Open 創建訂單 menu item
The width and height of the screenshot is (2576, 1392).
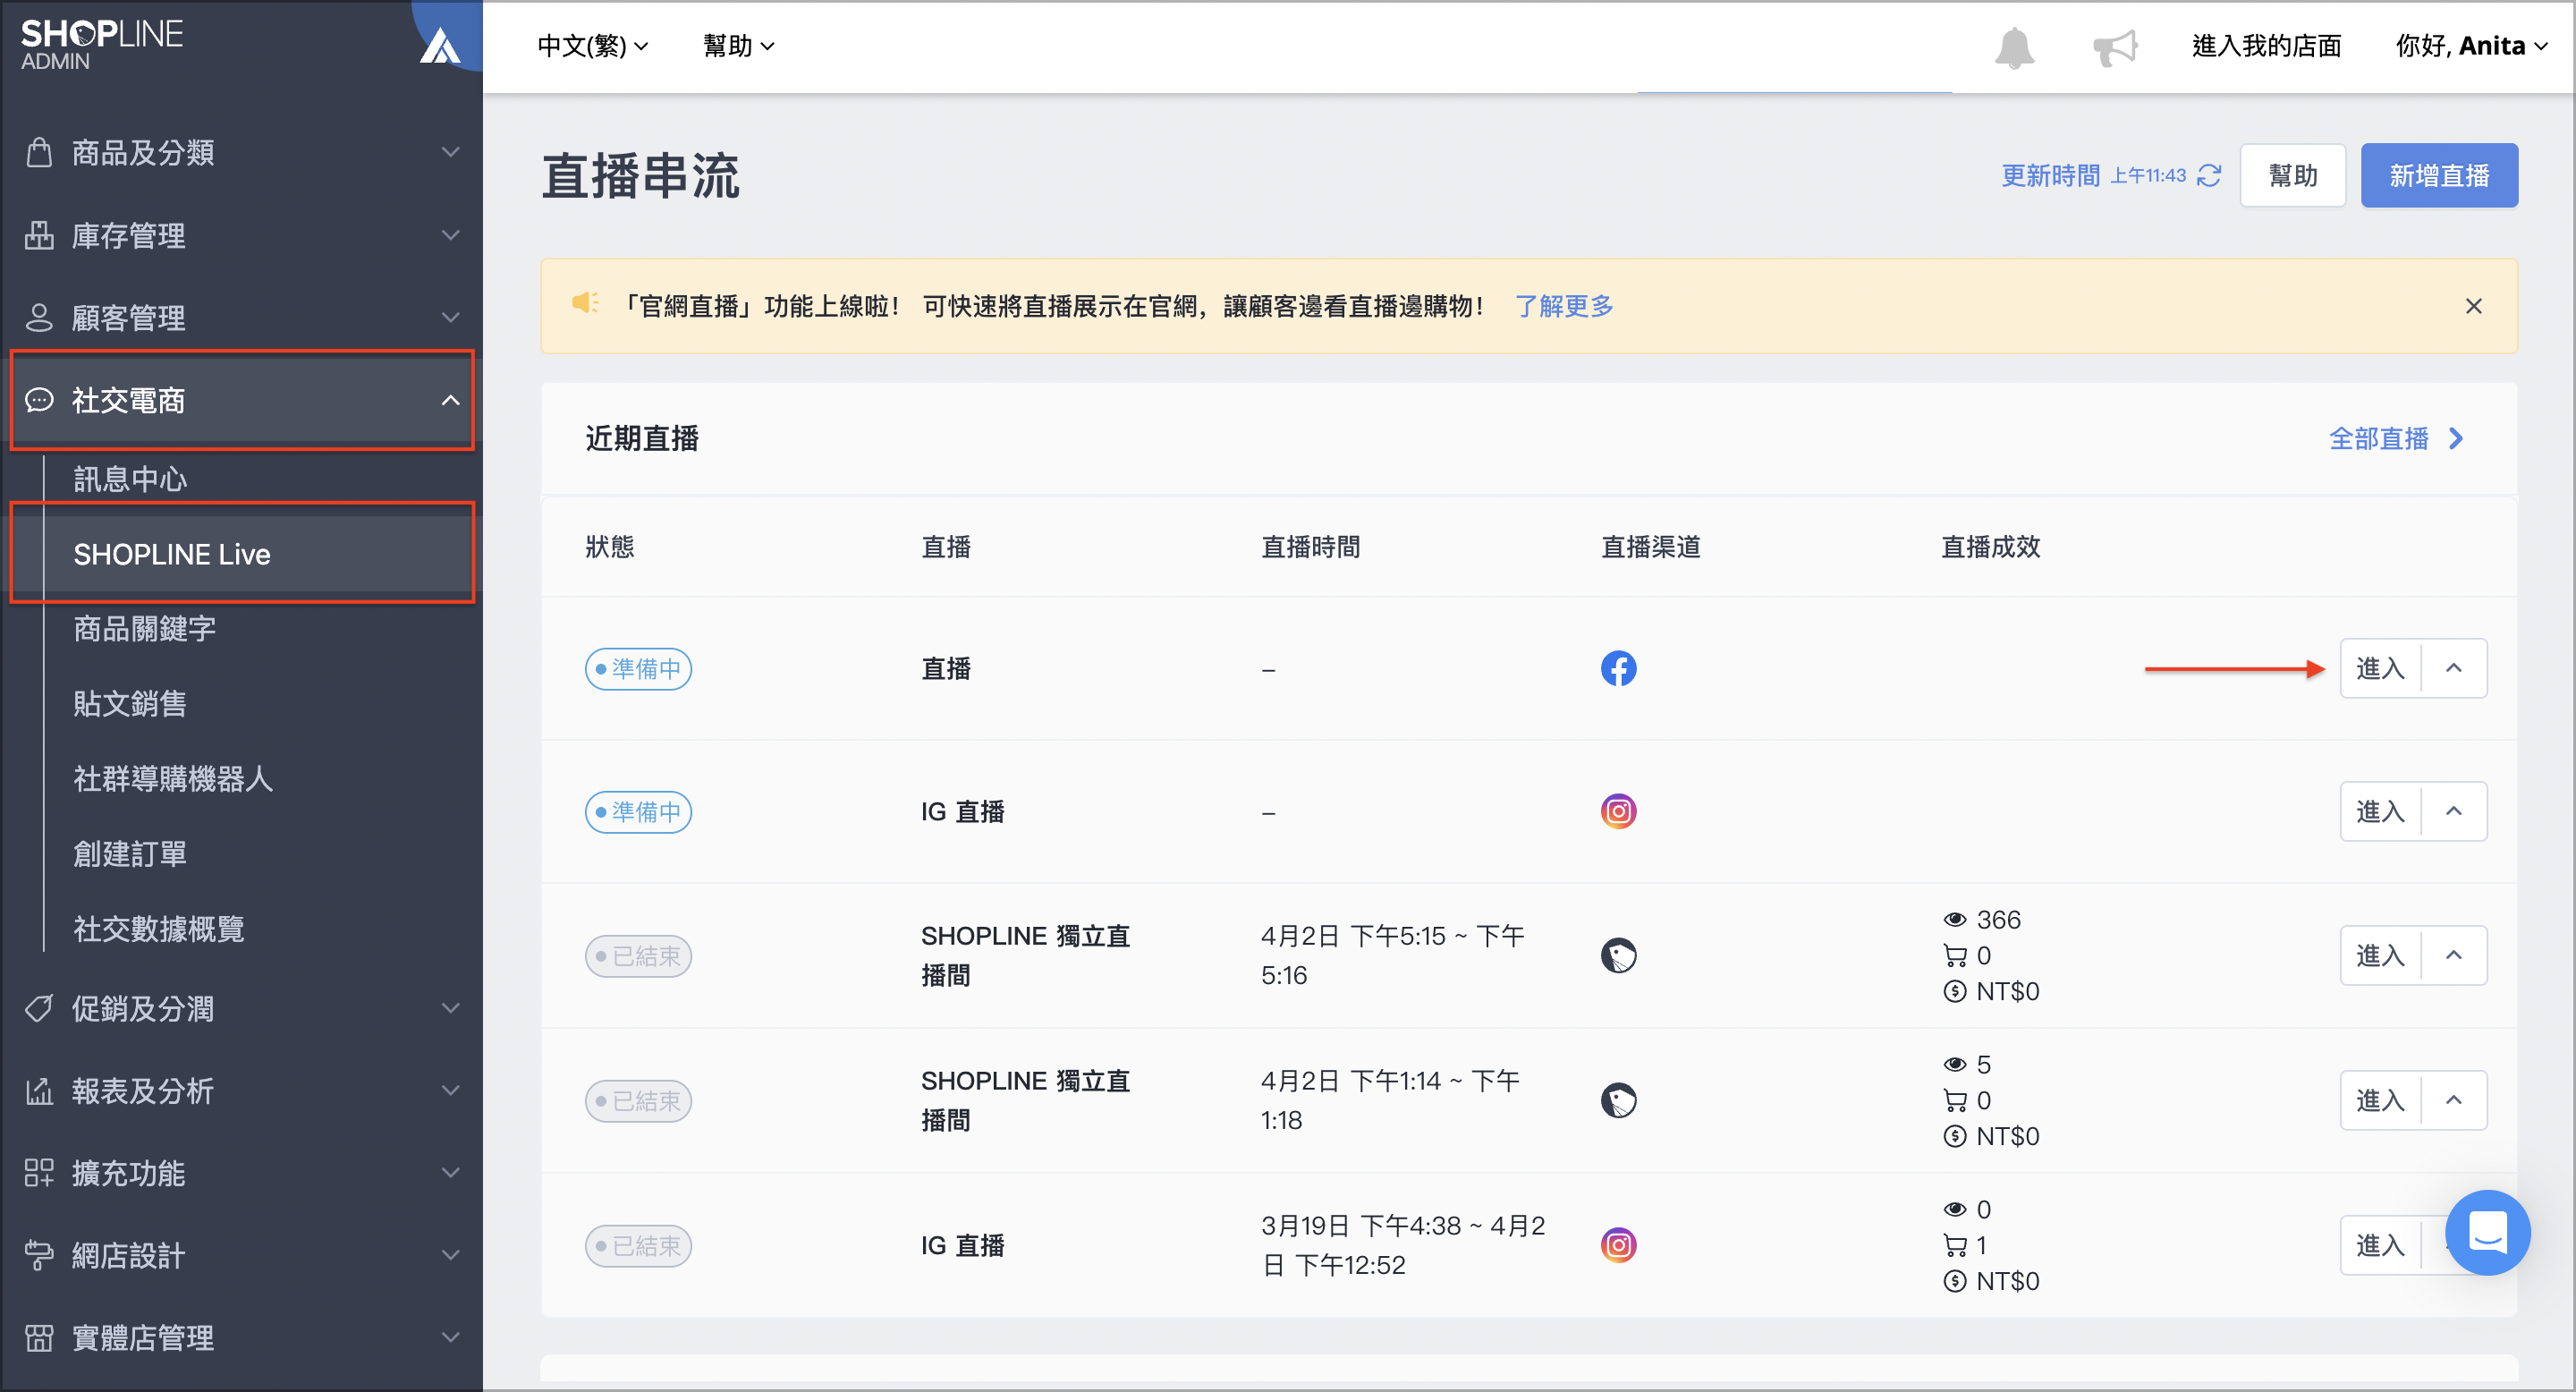point(130,854)
